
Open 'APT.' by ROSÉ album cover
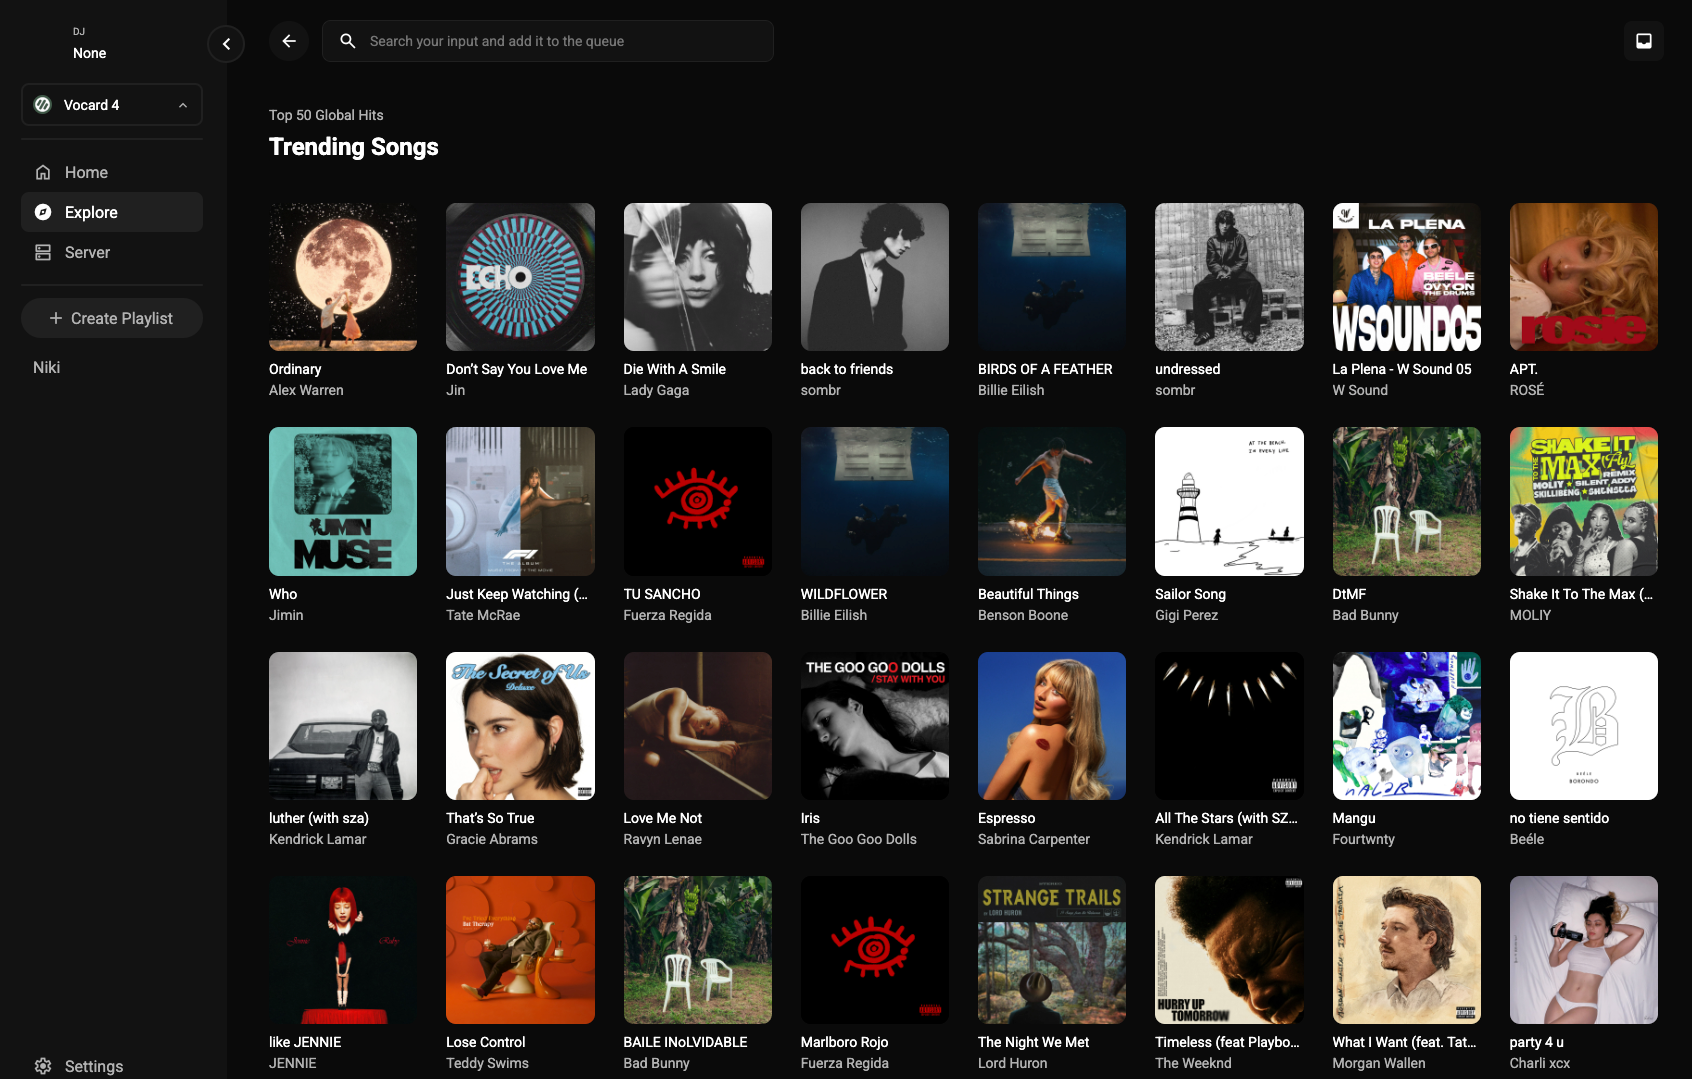[x=1583, y=277]
